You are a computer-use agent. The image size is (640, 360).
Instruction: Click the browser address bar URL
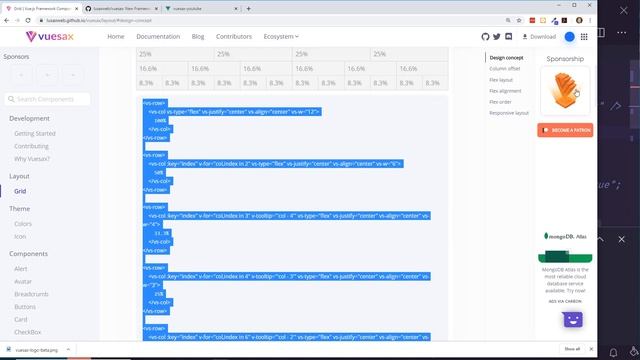[99, 20]
